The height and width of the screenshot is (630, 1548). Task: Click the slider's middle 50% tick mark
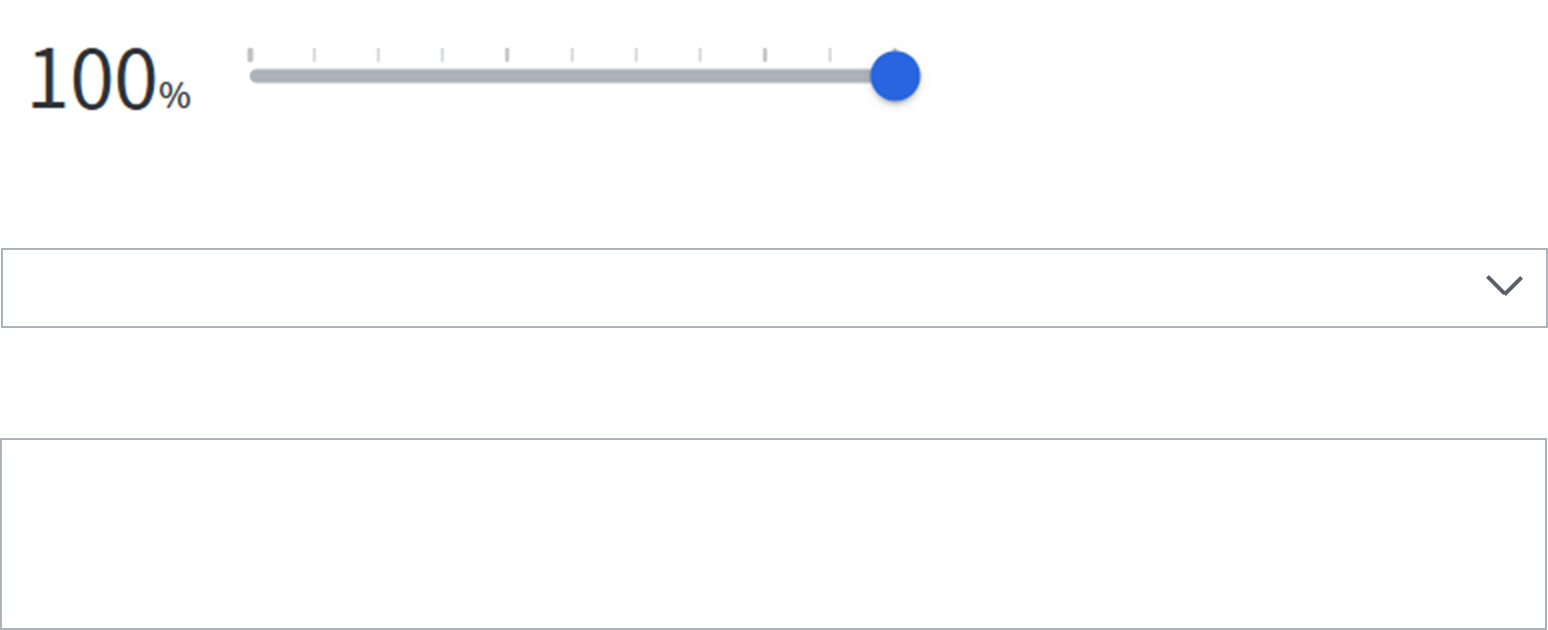(x=572, y=77)
